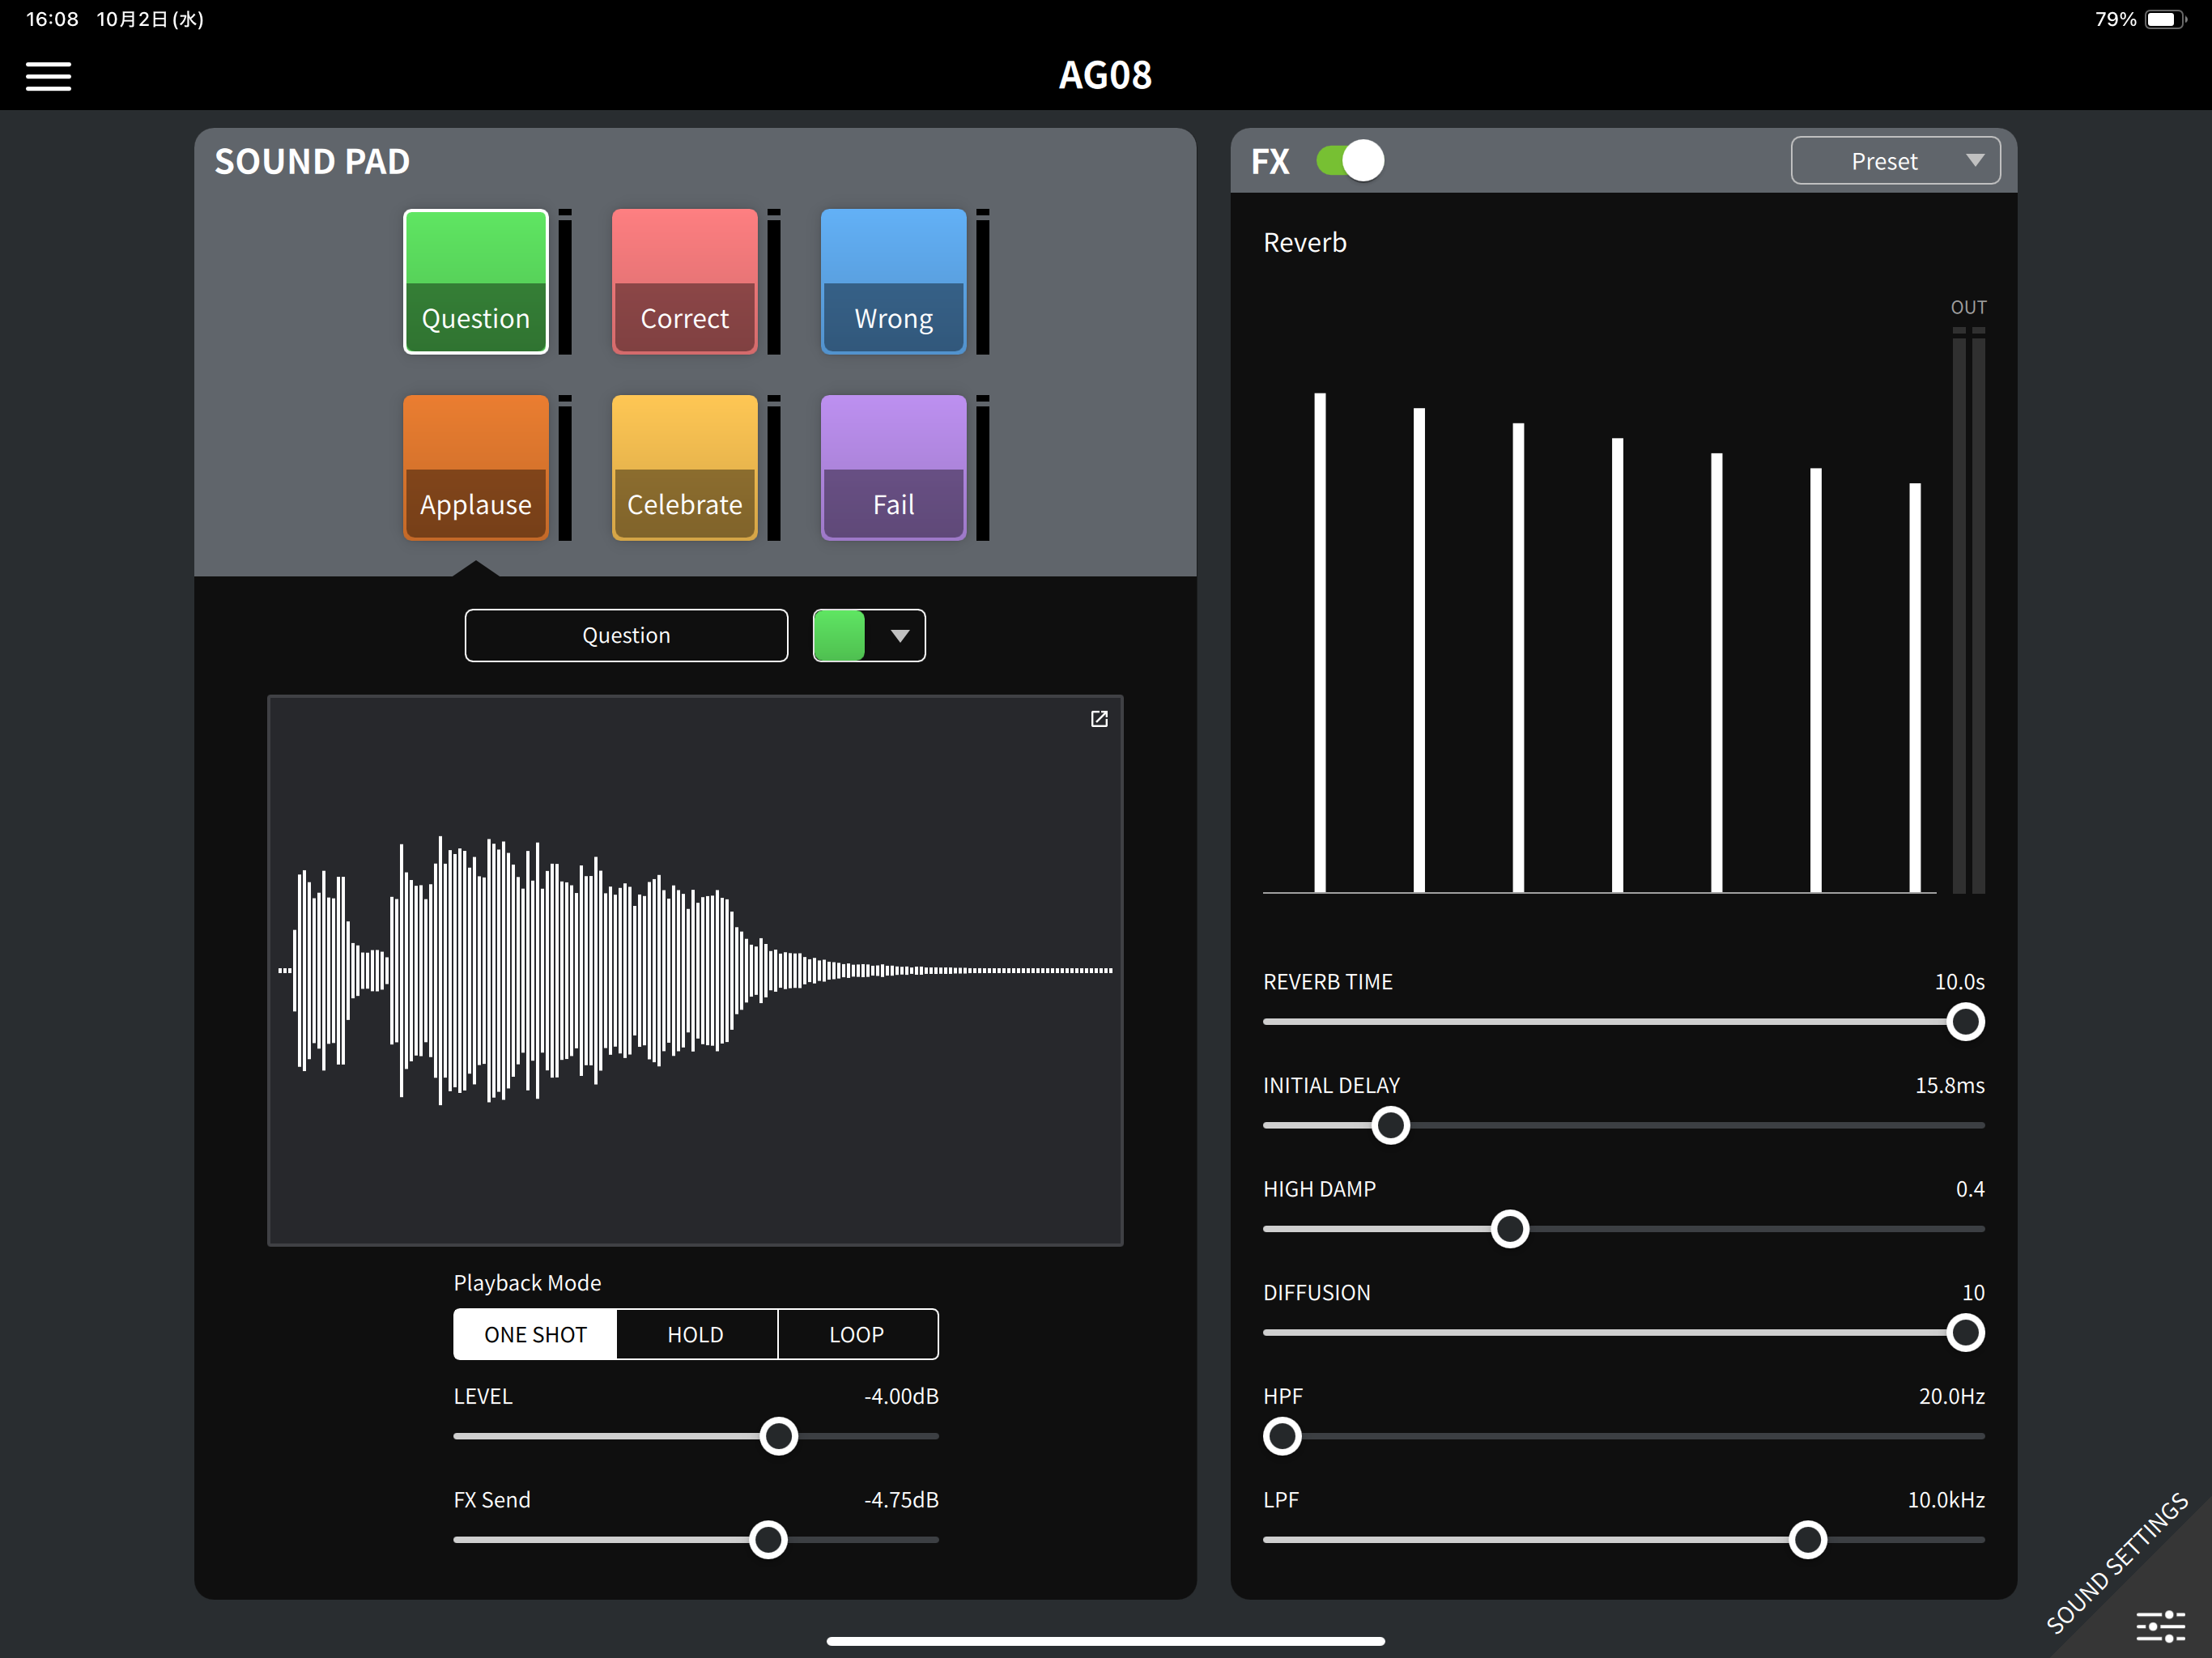Click the Reverb effect label
The width and height of the screenshot is (2212, 1658).
tap(1304, 243)
